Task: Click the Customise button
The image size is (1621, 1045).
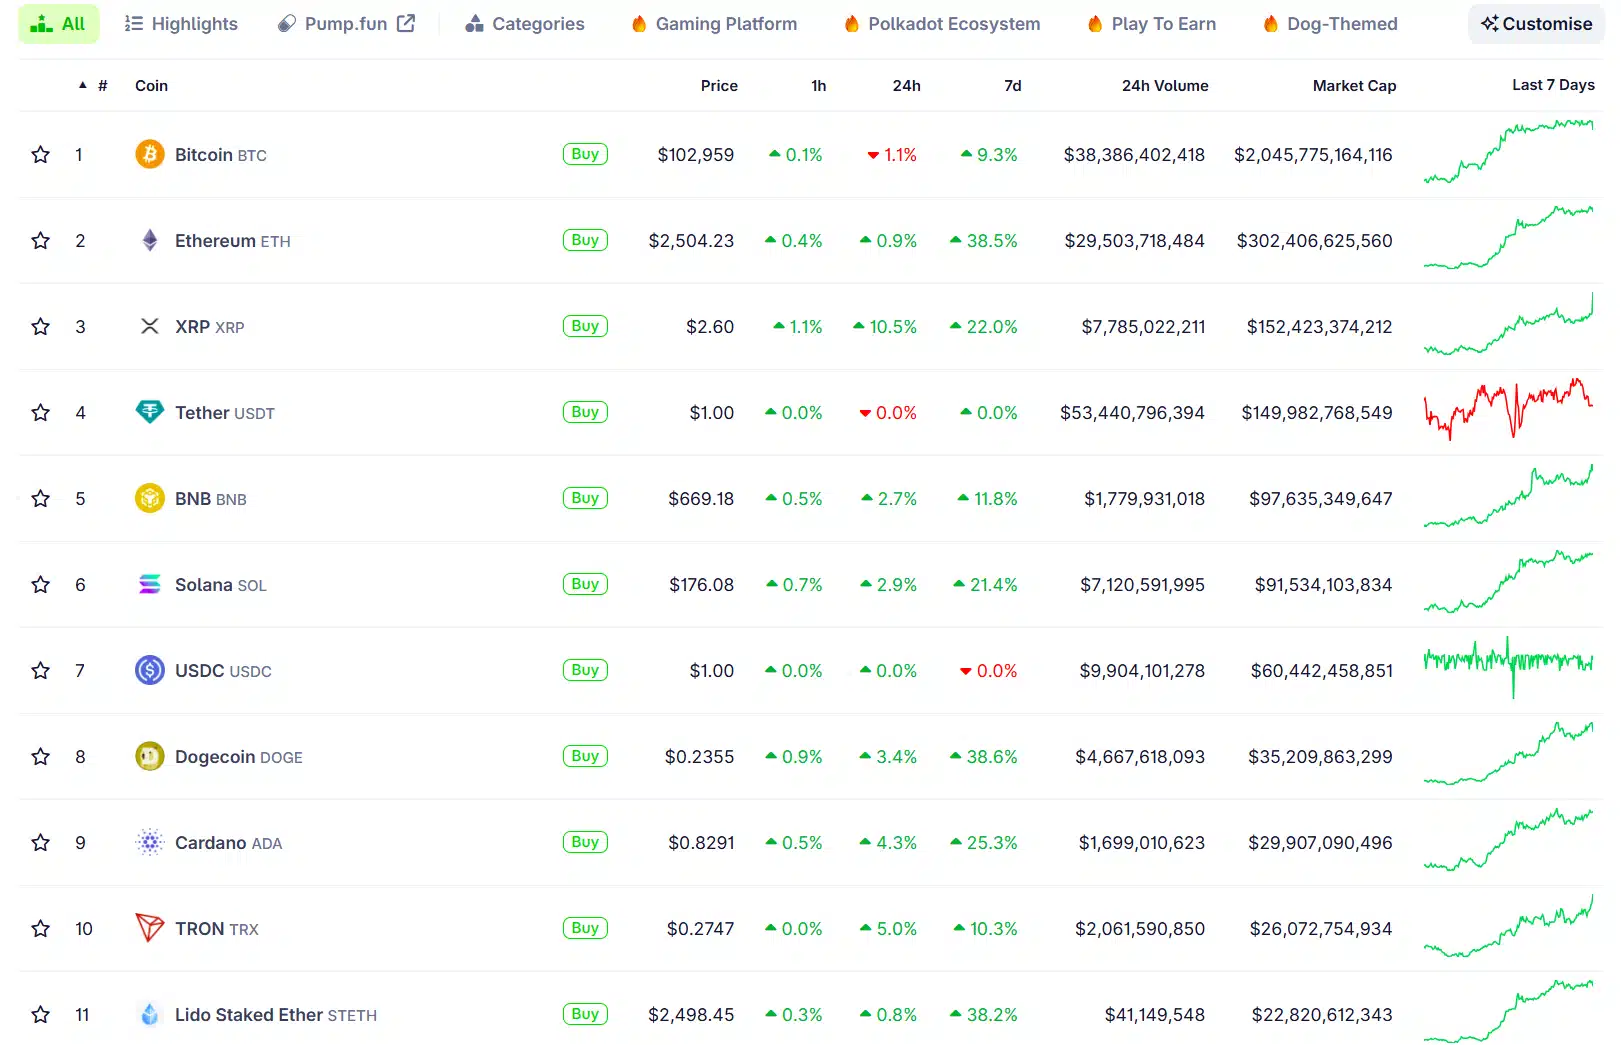Action: pyautogui.click(x=1536, y=24)
